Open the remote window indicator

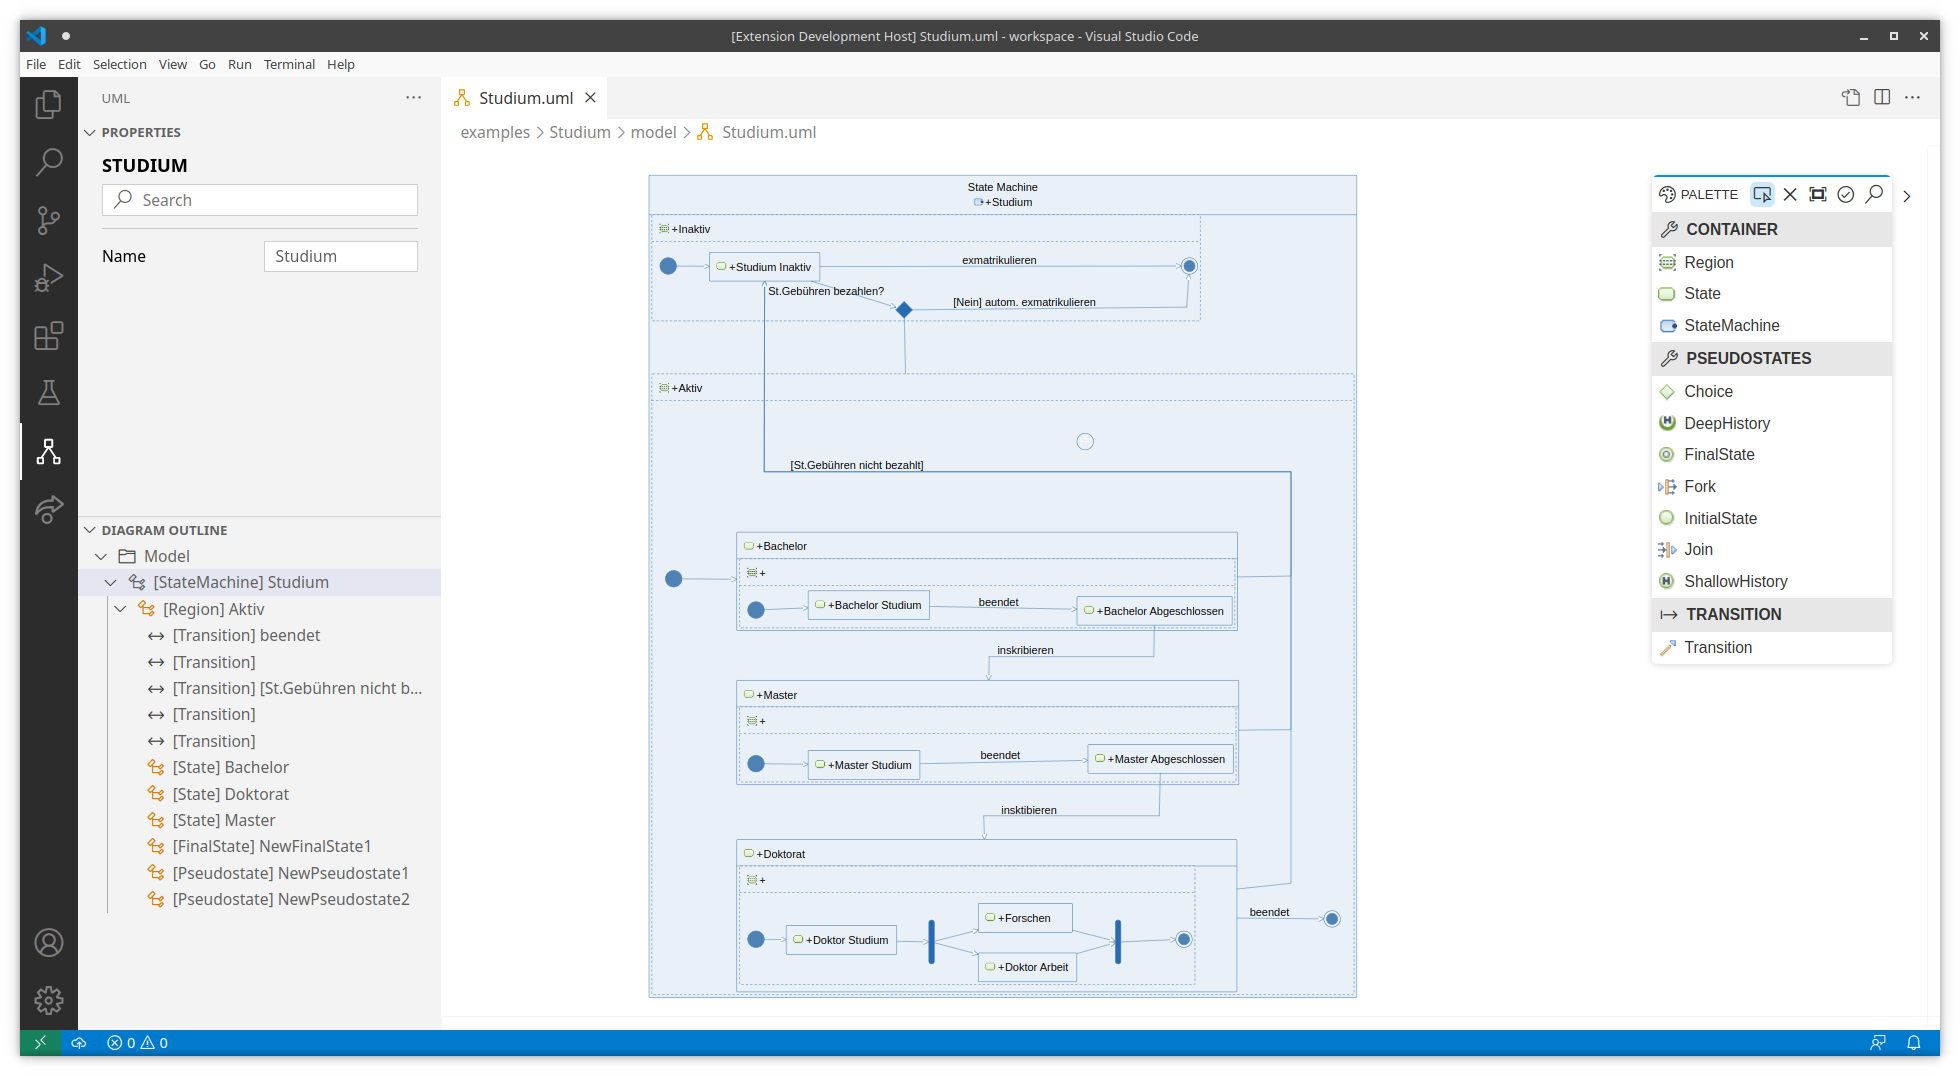(x=40, y=1043)
